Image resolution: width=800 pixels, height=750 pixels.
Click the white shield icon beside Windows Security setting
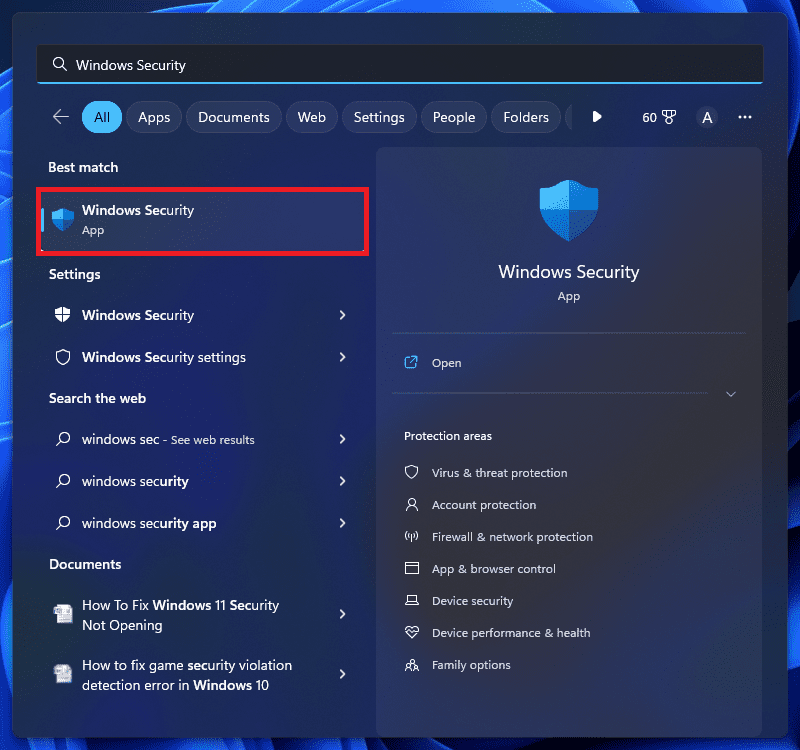[x=63, y=315]
